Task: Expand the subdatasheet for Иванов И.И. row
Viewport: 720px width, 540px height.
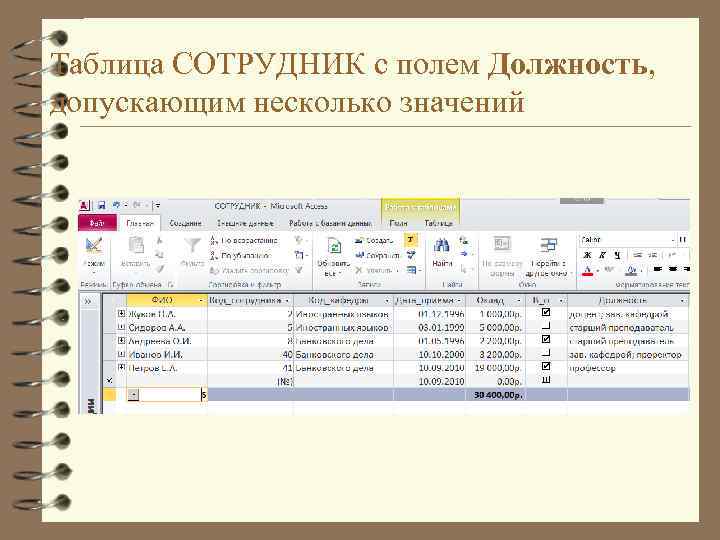Action: click(x=121, y=354)
